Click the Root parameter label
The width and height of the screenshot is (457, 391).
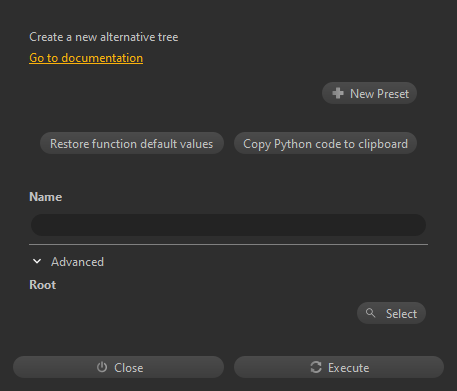[x=43, y=285]
